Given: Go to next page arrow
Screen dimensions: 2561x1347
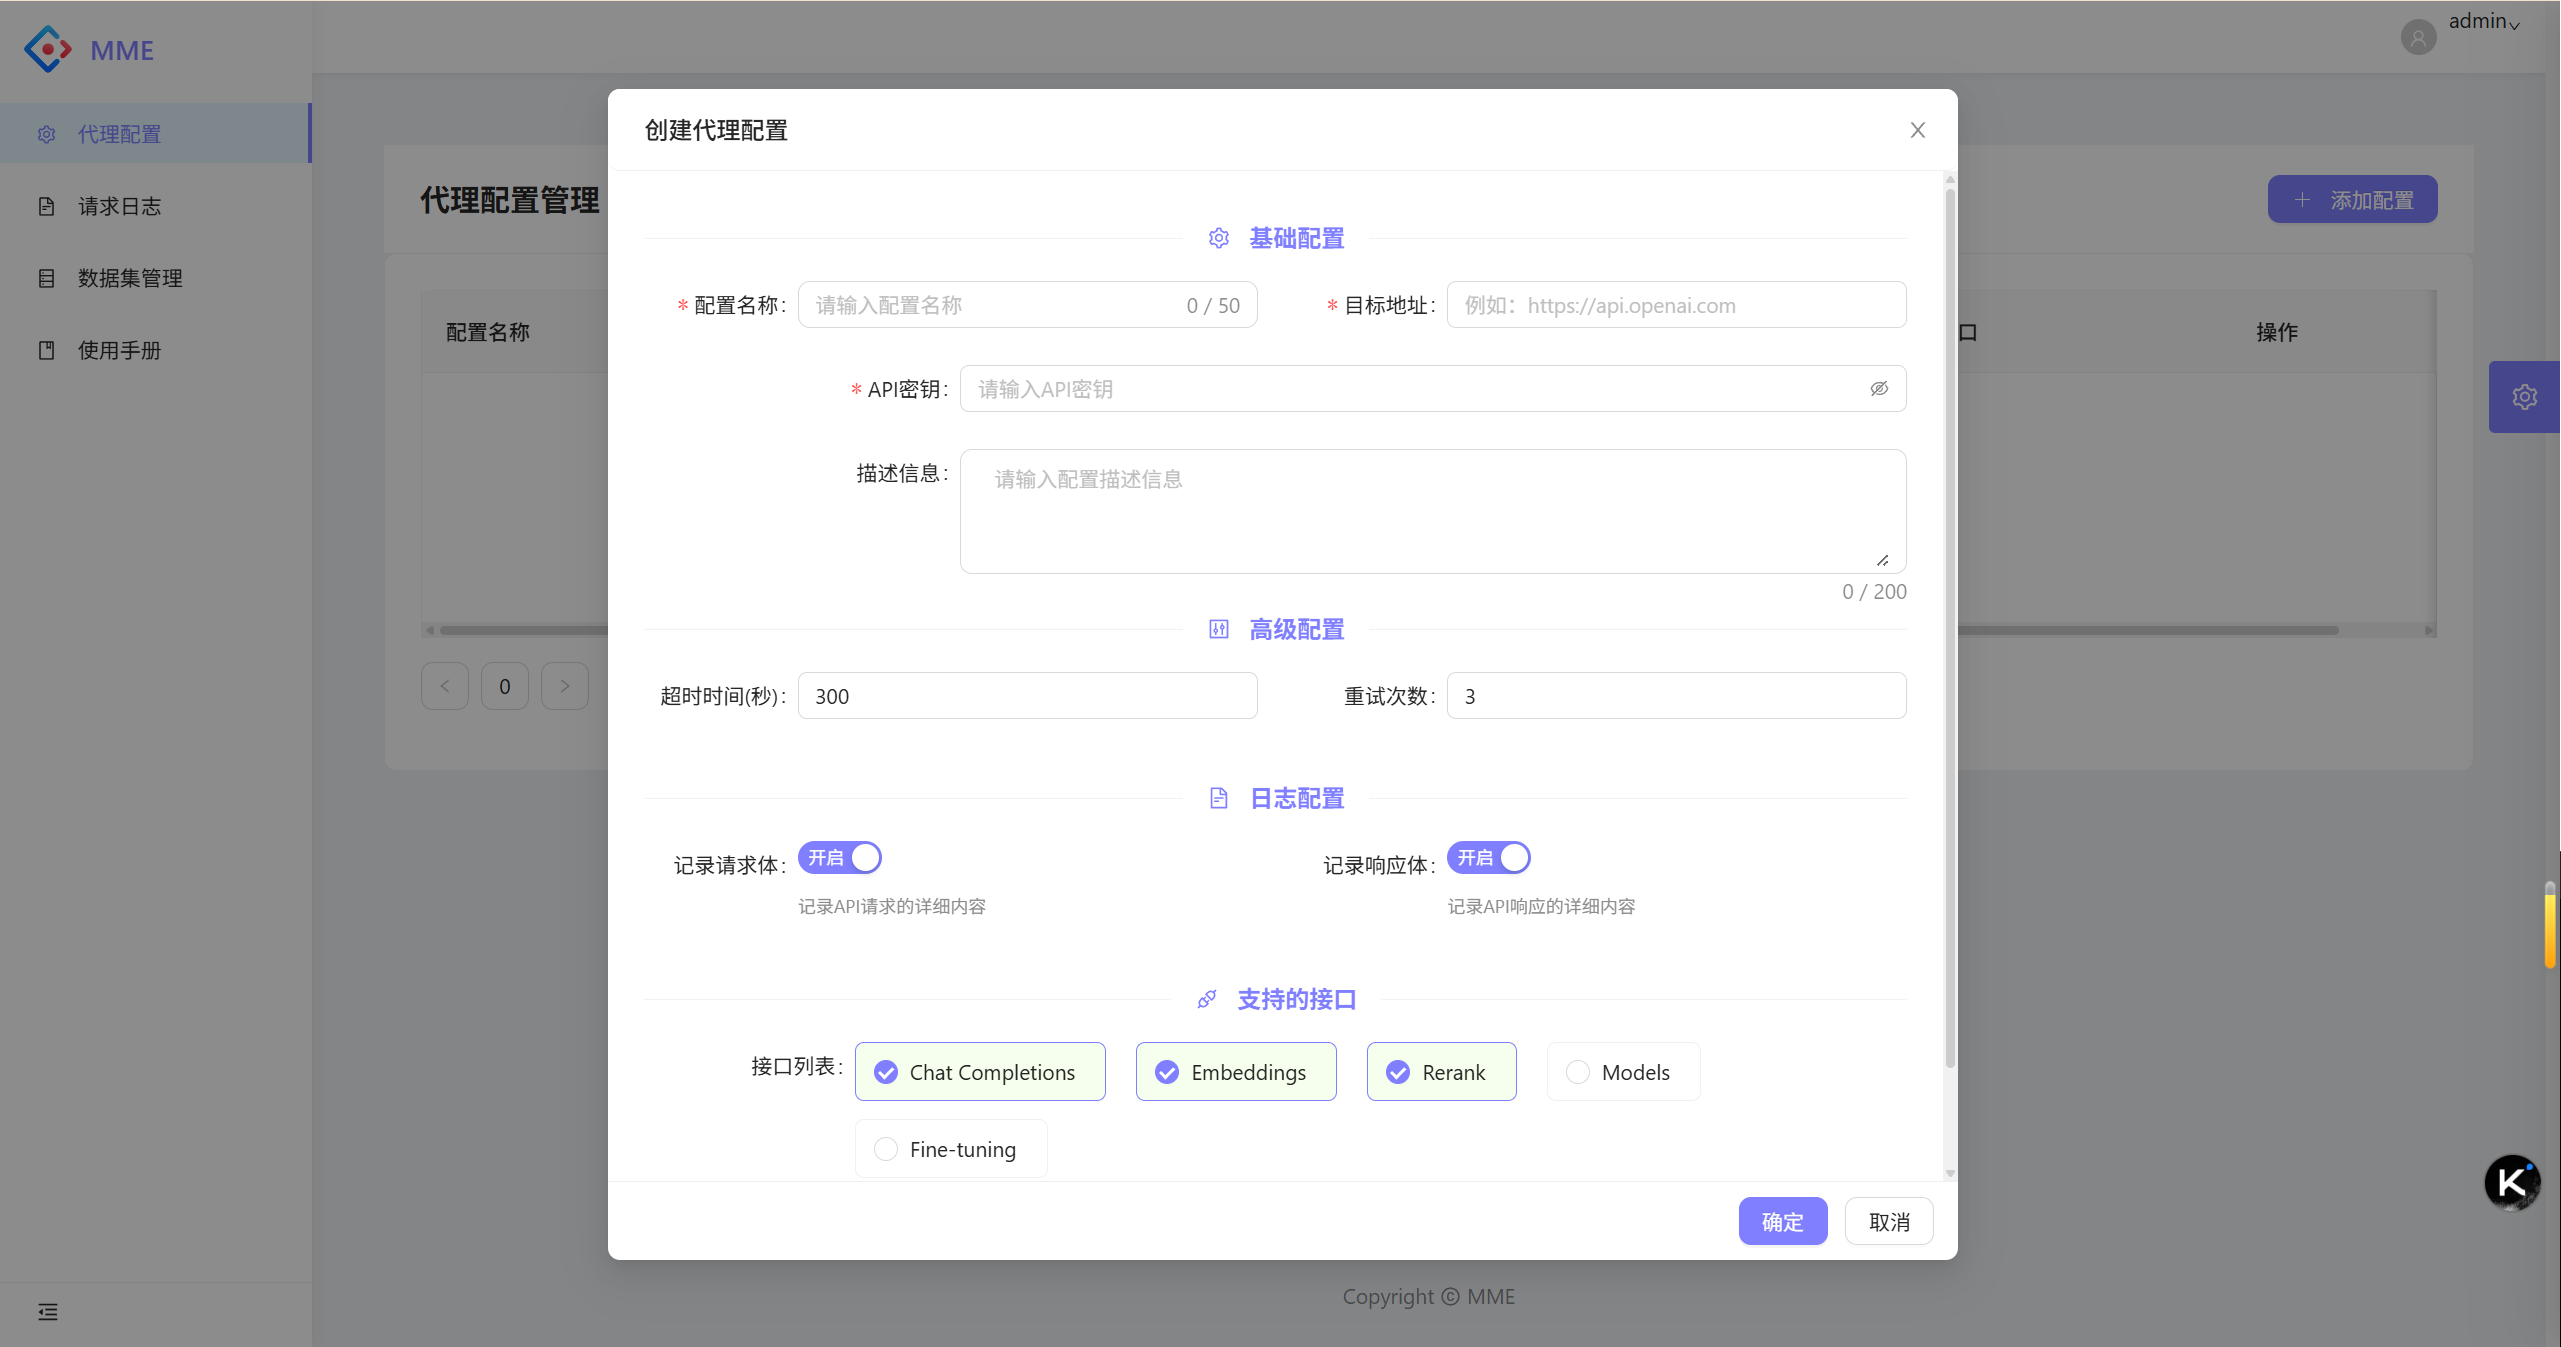Looking at the screenshot, I should click(x=565, y=686).
